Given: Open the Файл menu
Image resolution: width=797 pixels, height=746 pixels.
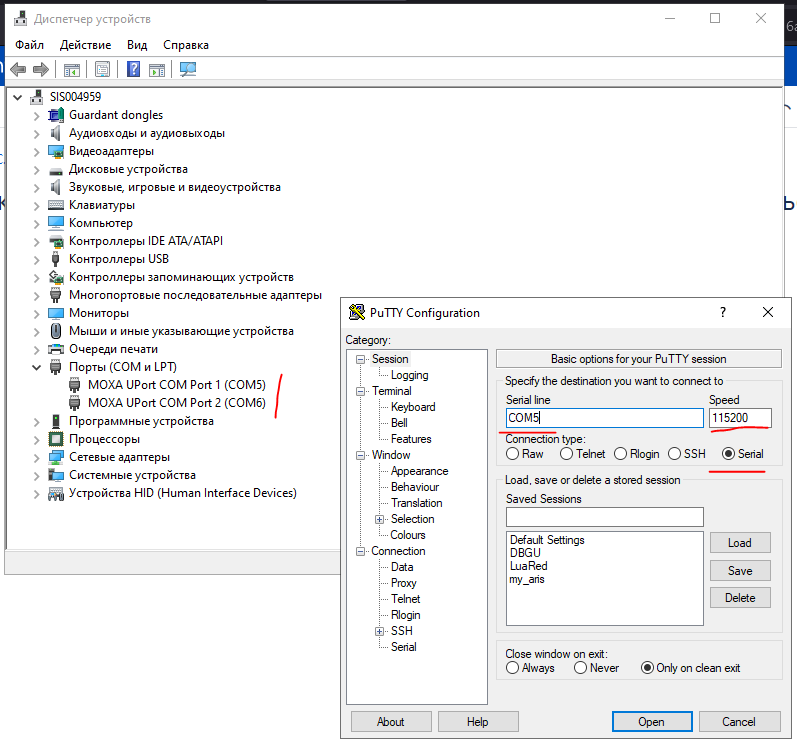Looking at the screenshot, I should point(29,45).
